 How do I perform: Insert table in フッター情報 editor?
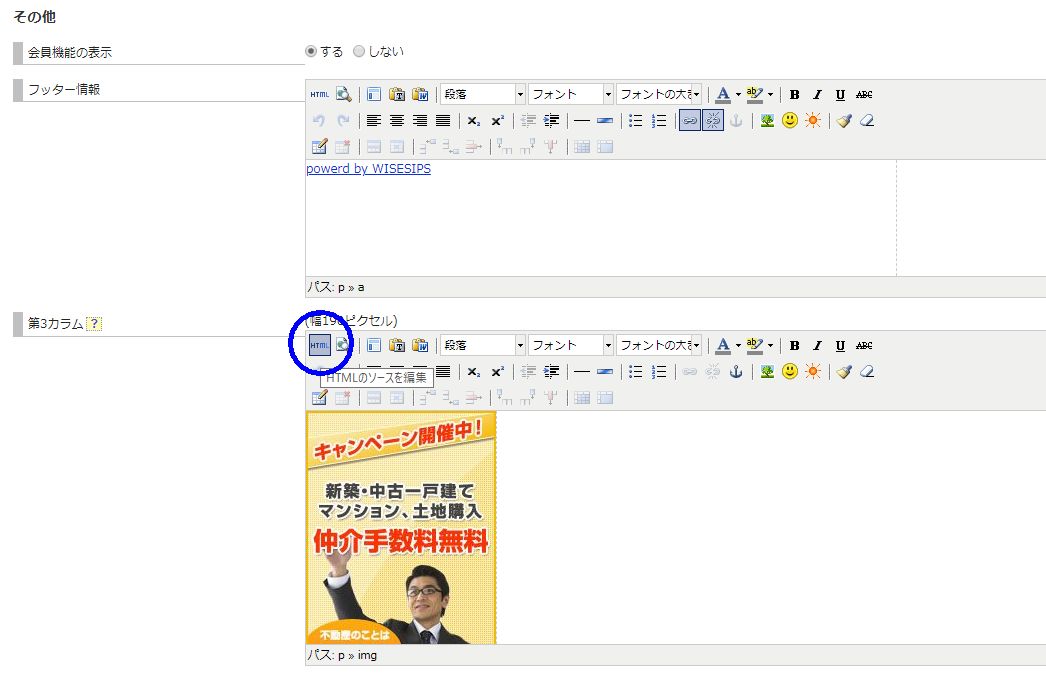320,147
